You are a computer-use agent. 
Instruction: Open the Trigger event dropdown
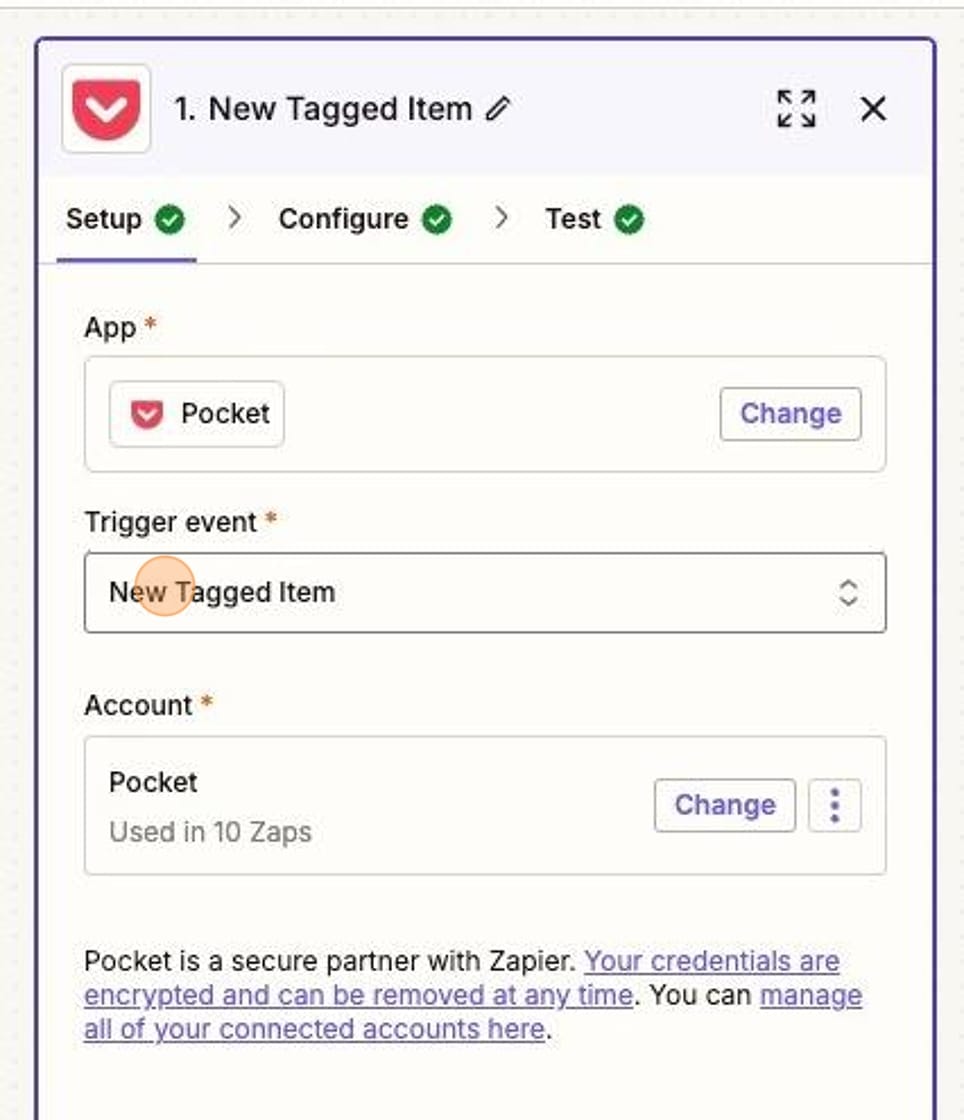coord(486,592)
